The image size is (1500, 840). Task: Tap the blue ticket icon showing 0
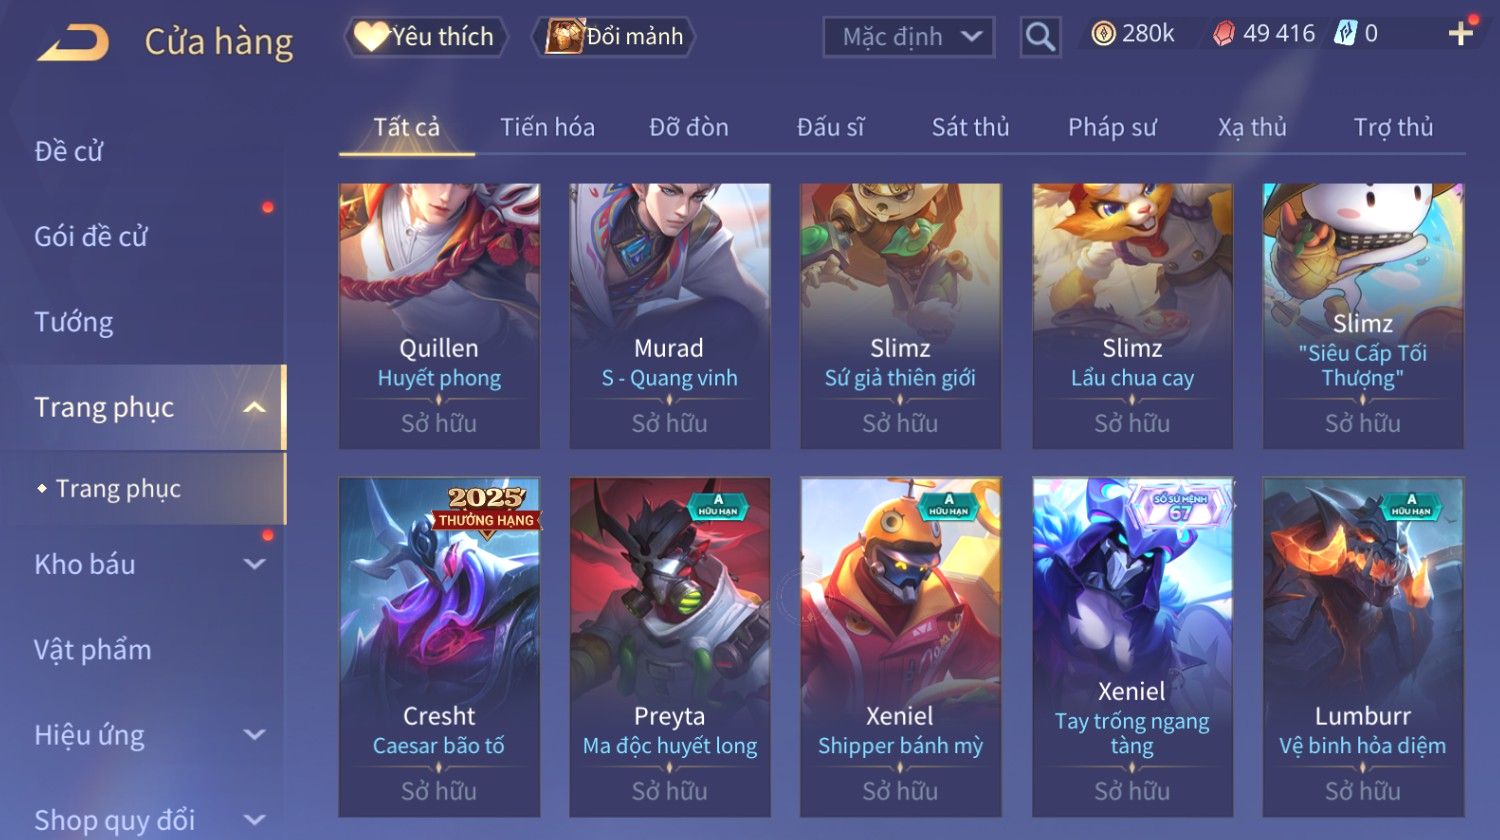1345,34
